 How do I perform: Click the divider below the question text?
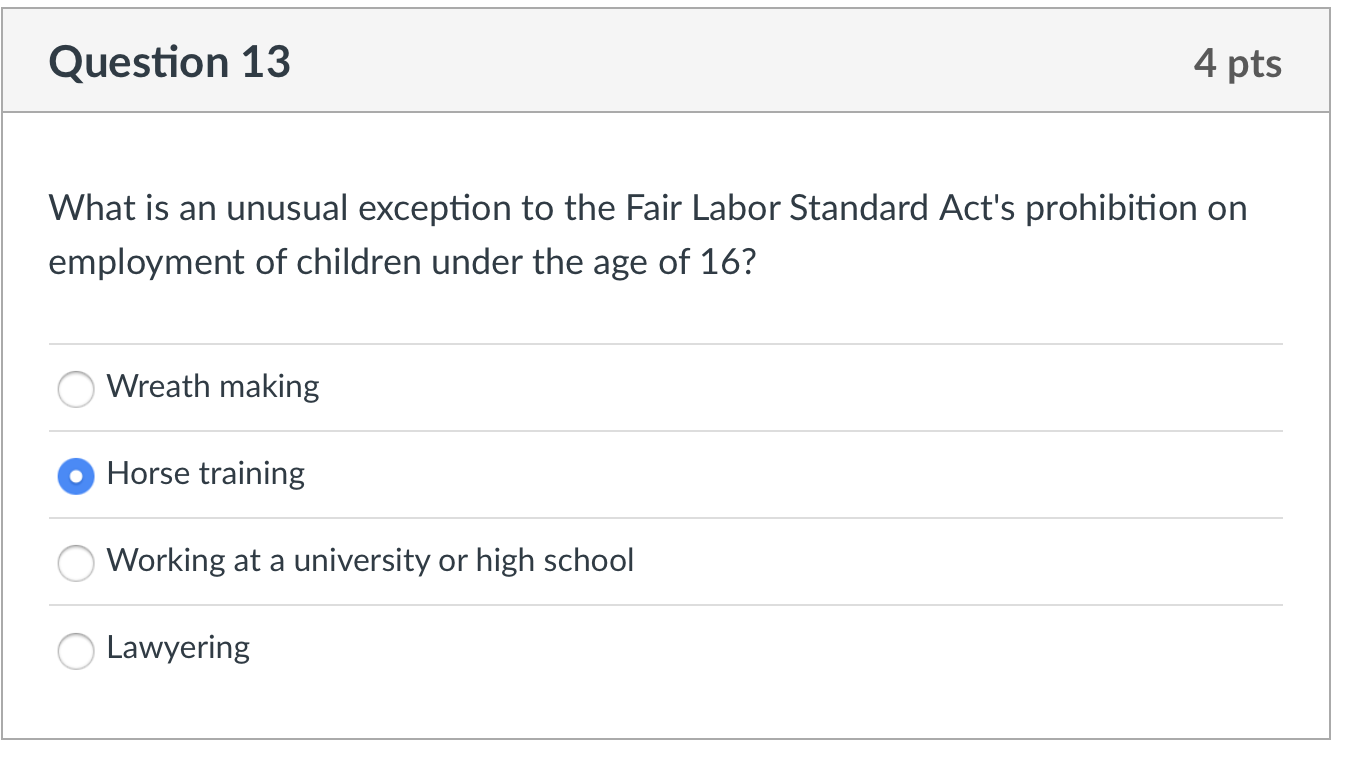click(x=666, y=344)
